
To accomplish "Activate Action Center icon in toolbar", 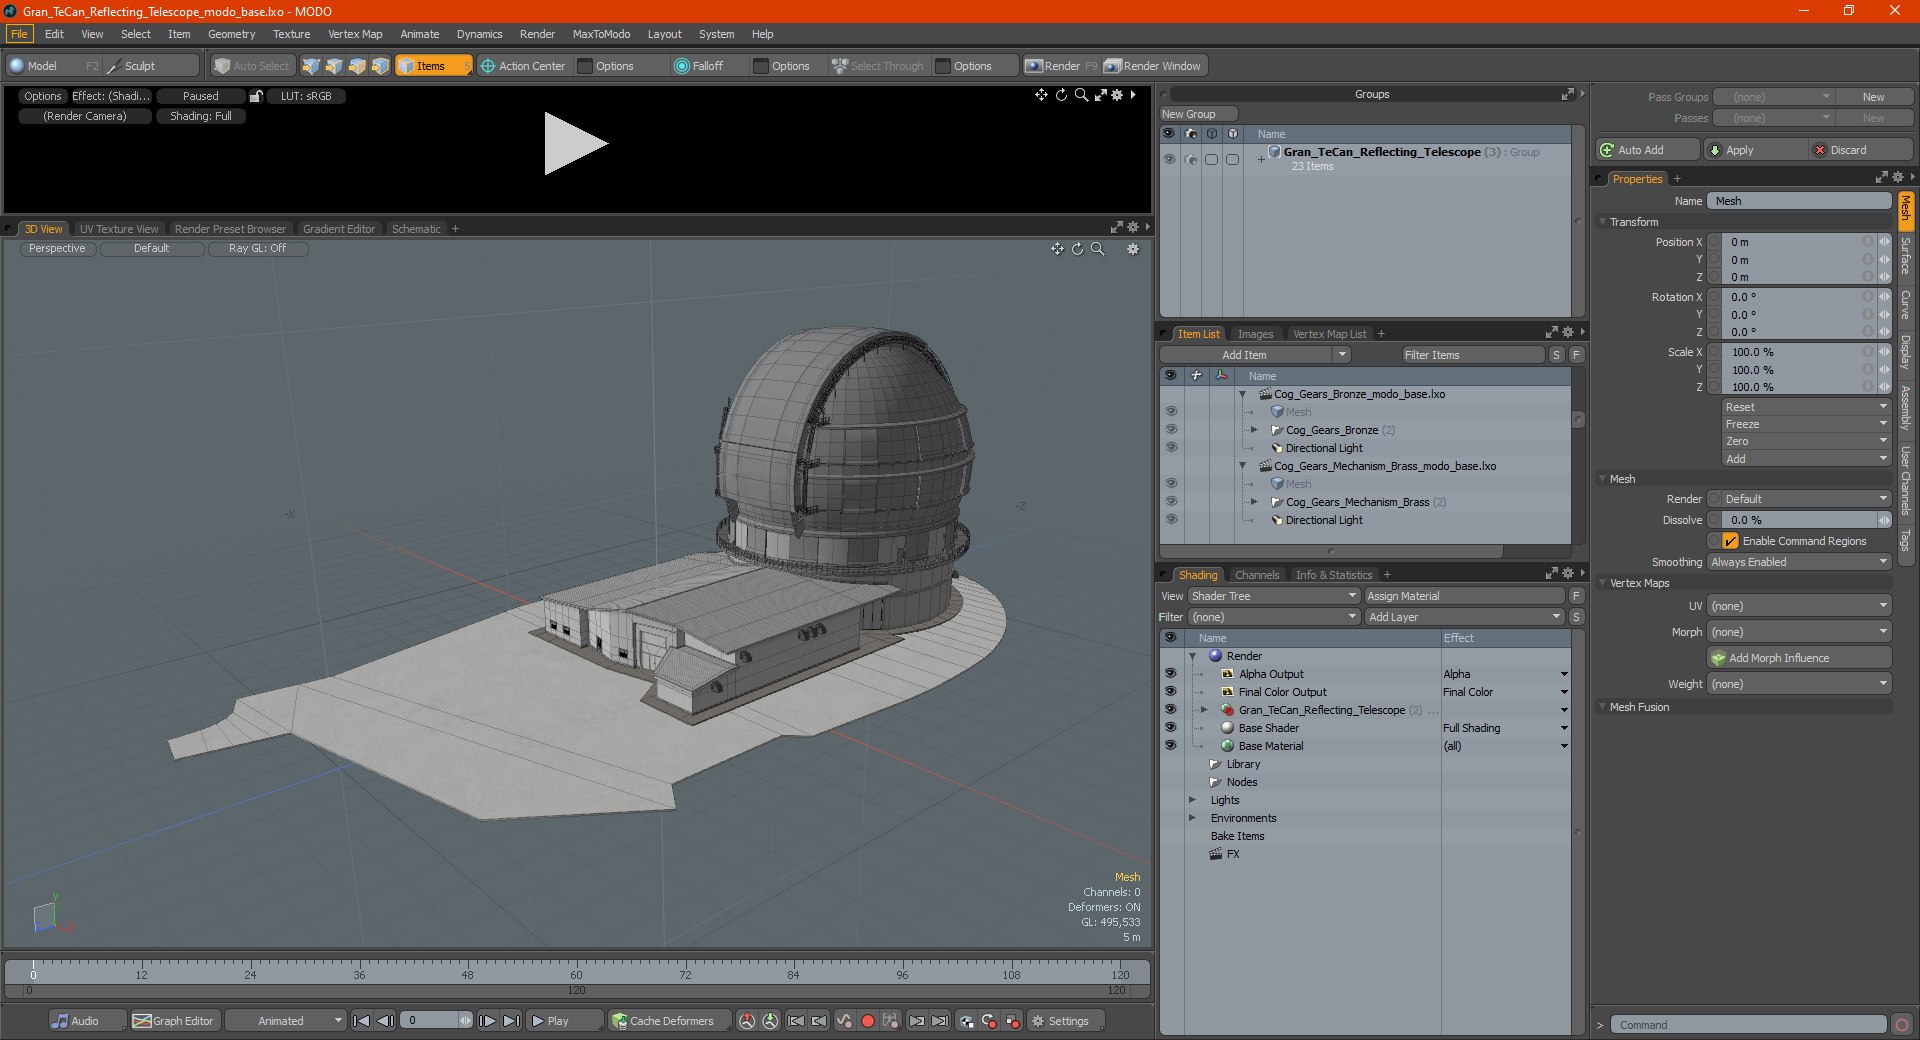I will tap(488, 66).
